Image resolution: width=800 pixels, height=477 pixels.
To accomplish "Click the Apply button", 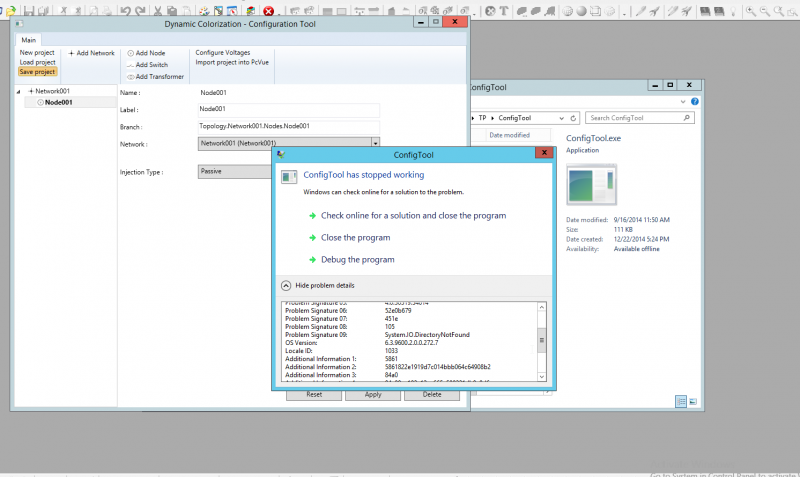I will tap(373, 394).
